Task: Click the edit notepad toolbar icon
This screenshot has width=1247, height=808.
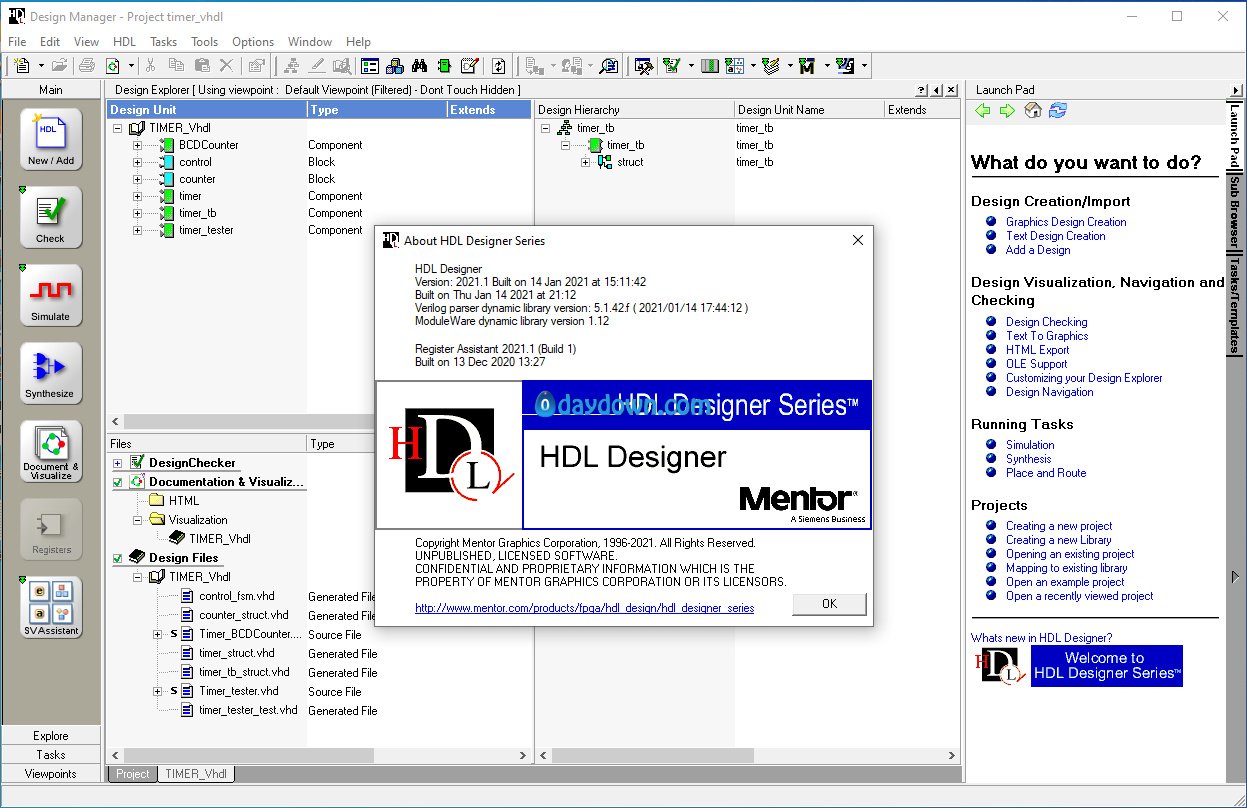Action: [470, 66]
